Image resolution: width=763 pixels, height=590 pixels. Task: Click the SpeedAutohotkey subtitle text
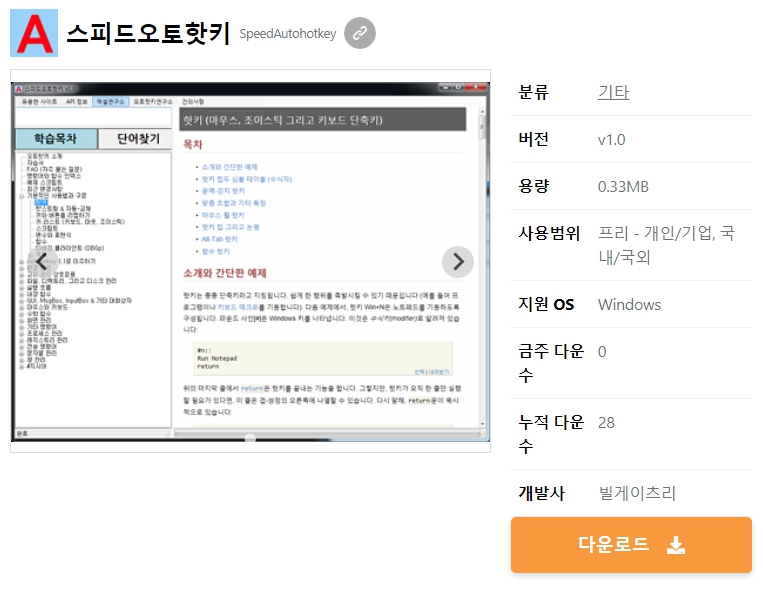click(288, 34)
